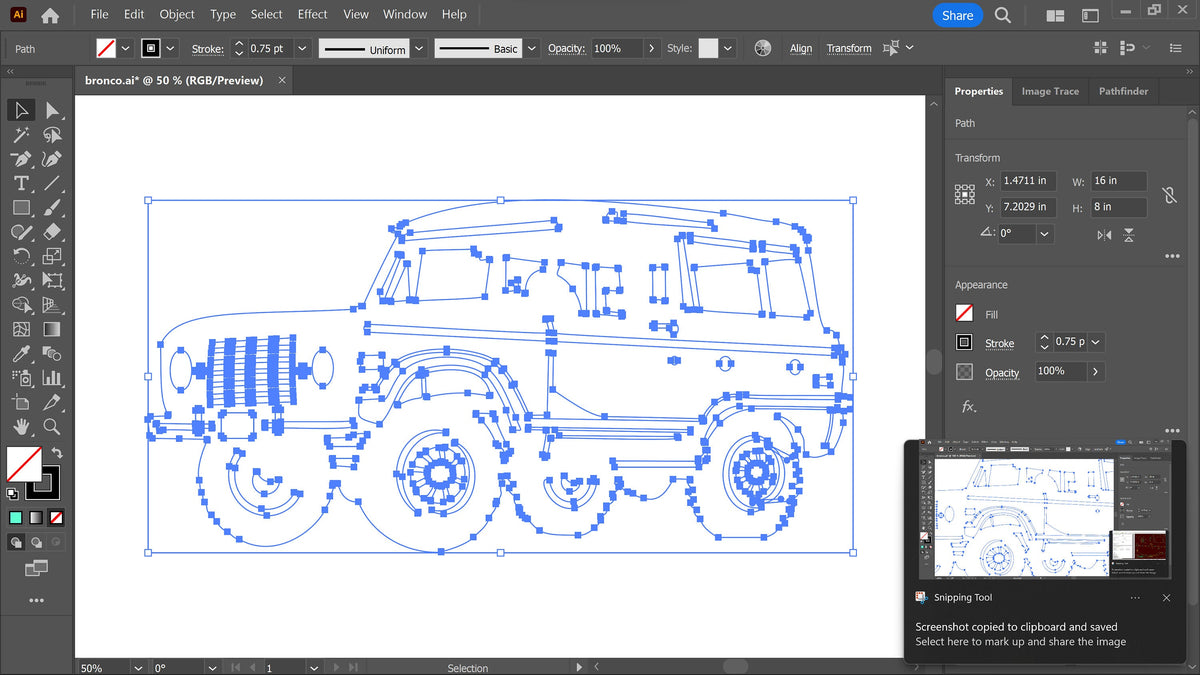The width and height of the screenshot is (1200, 675).
Task: Switch to the Pathfinder tab
Action: tap(1123, 91)
